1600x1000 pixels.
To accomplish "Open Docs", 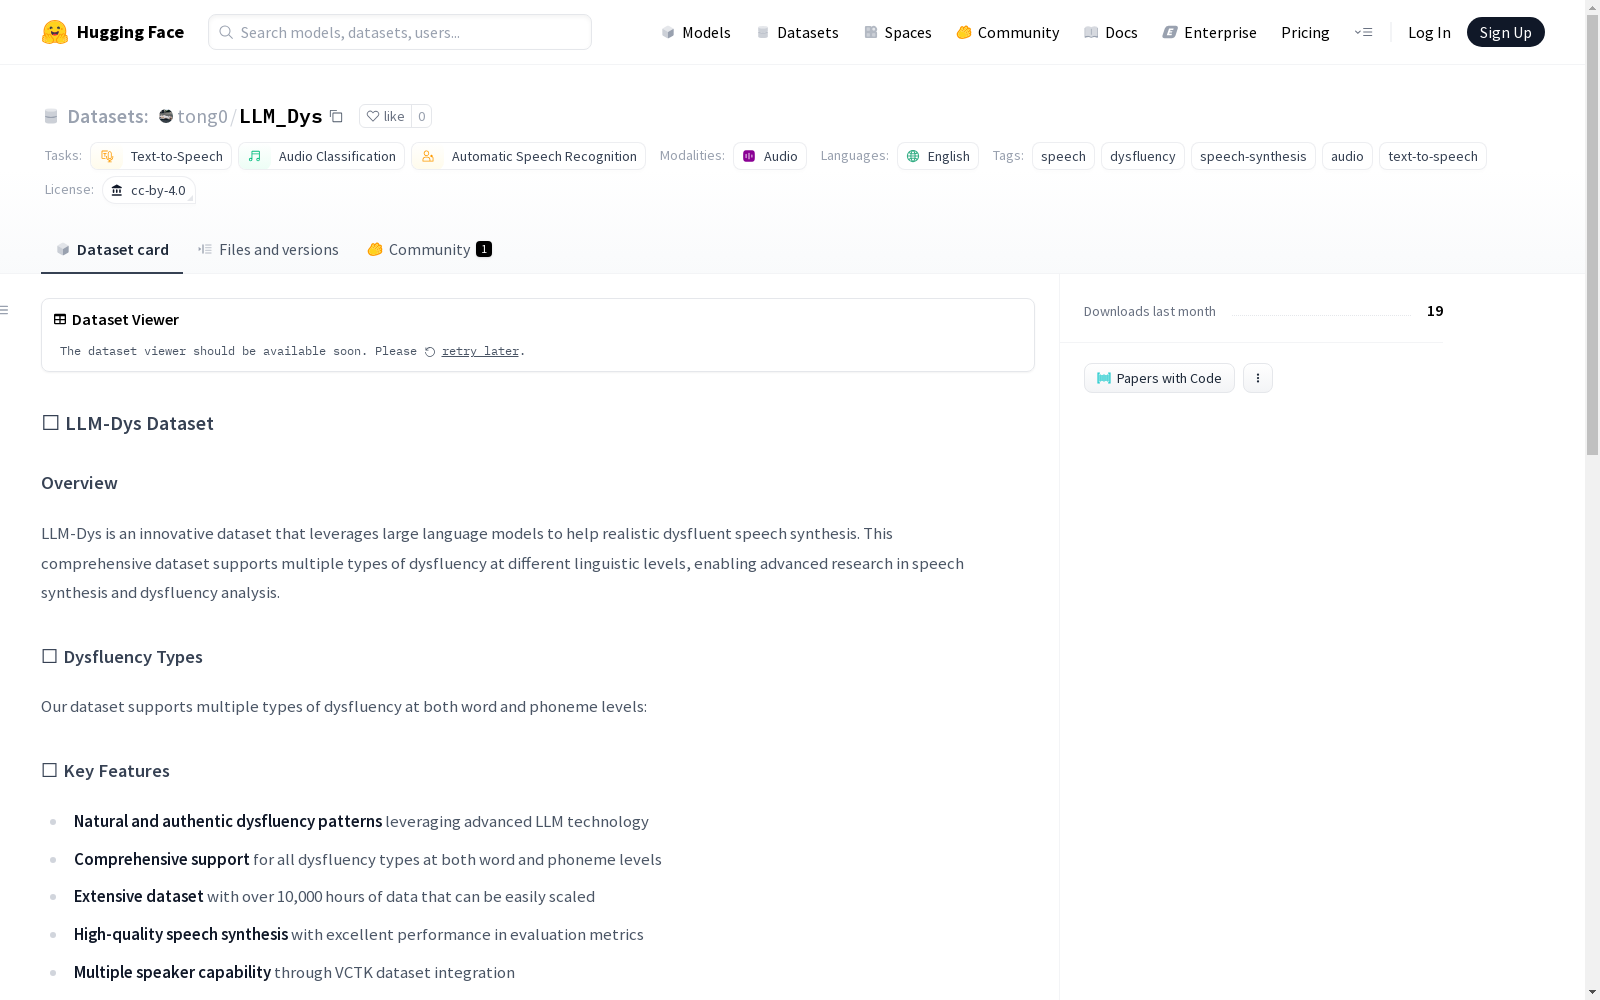I will [1111, 32].
